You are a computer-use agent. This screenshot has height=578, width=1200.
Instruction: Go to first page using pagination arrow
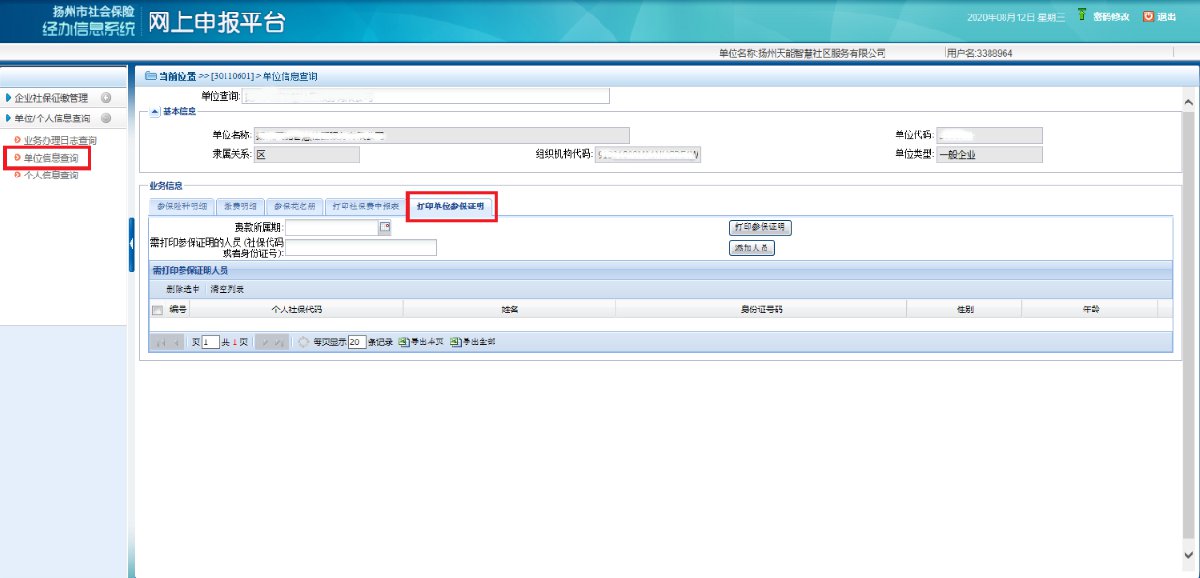tap(160, 342)
